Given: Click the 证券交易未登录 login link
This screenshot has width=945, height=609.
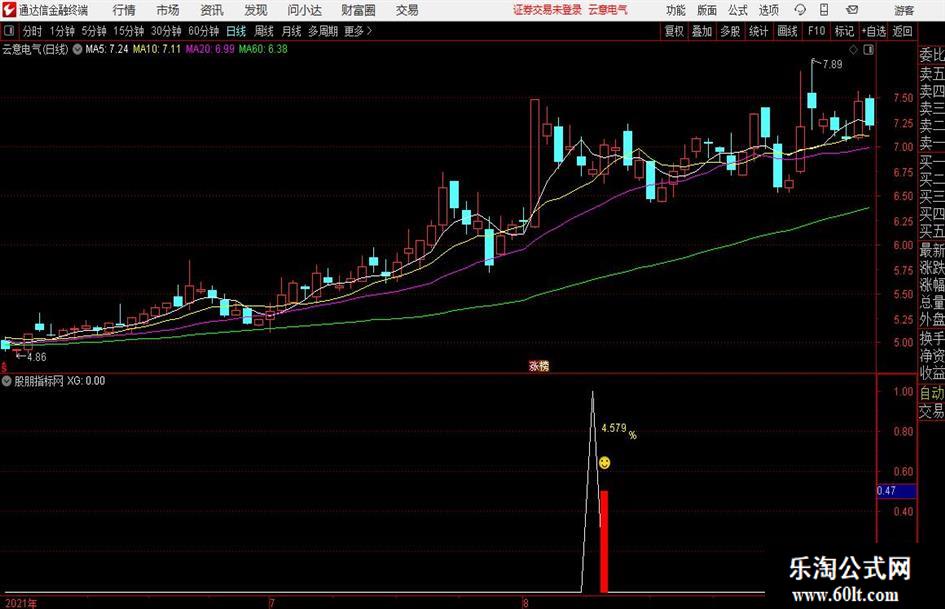Looking at the screenshot, I should coord(547,10).
